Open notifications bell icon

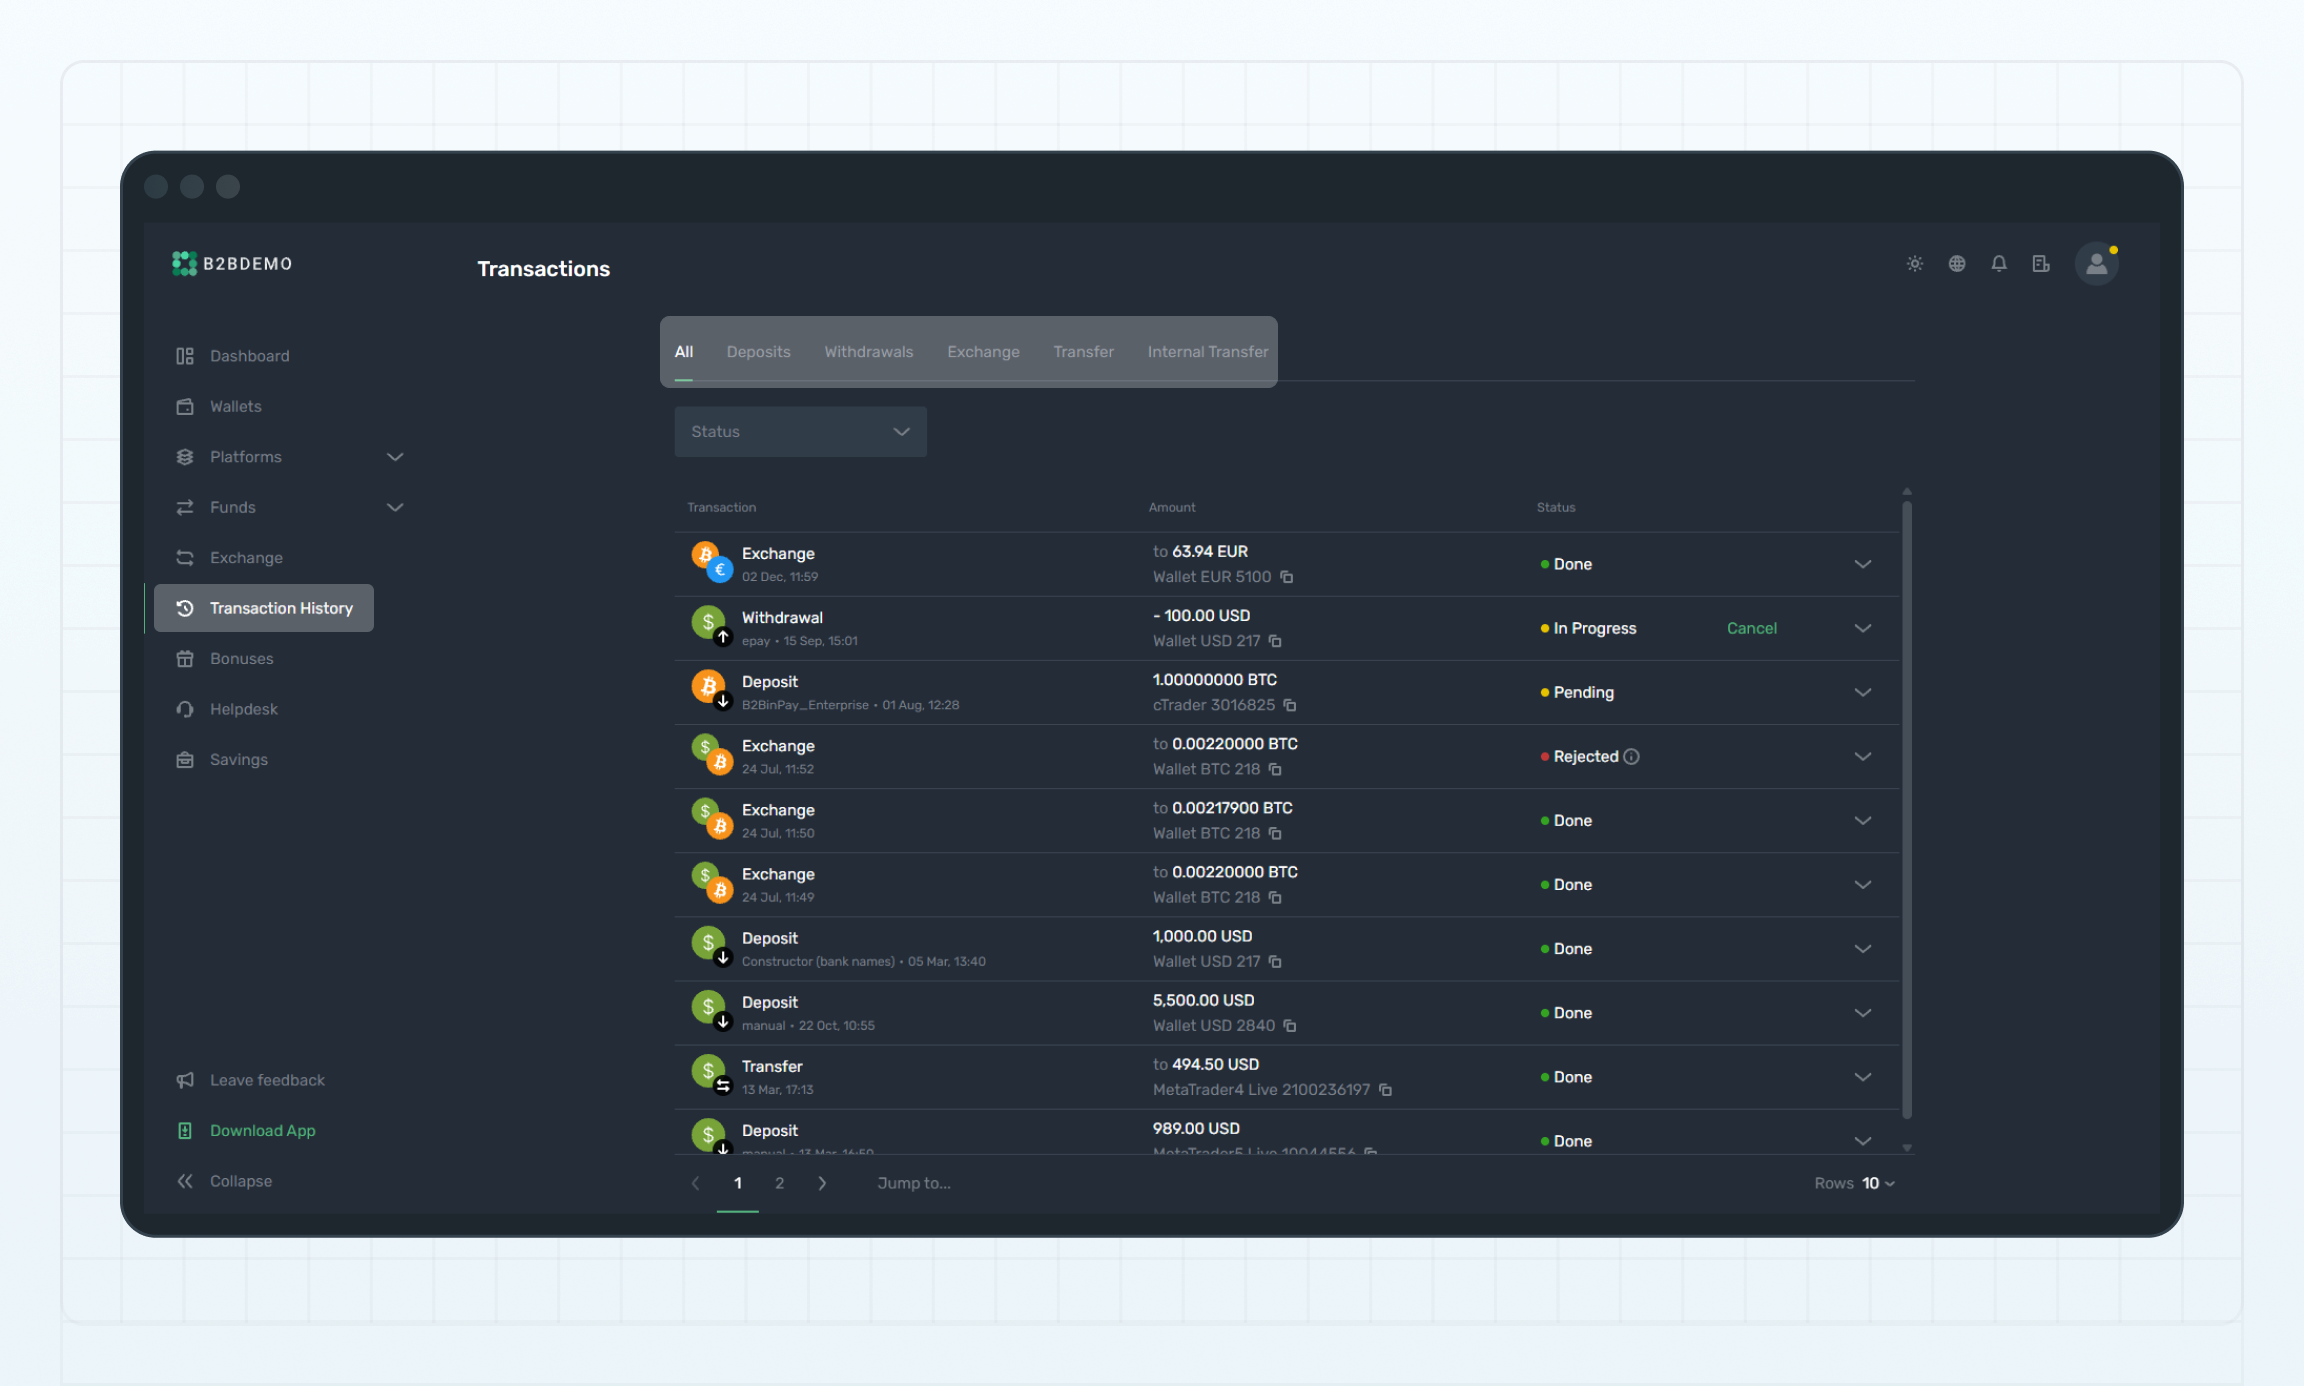coord(1999,263)
